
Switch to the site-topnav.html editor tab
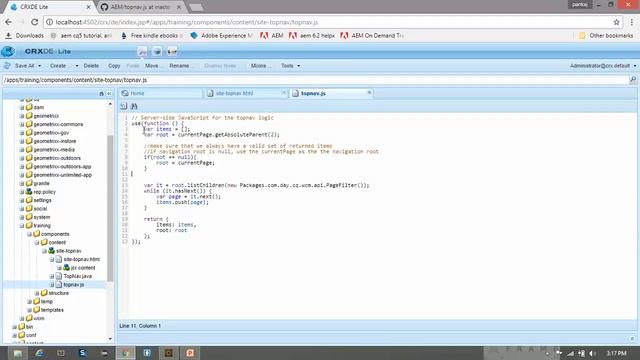[x=246, y=93]
